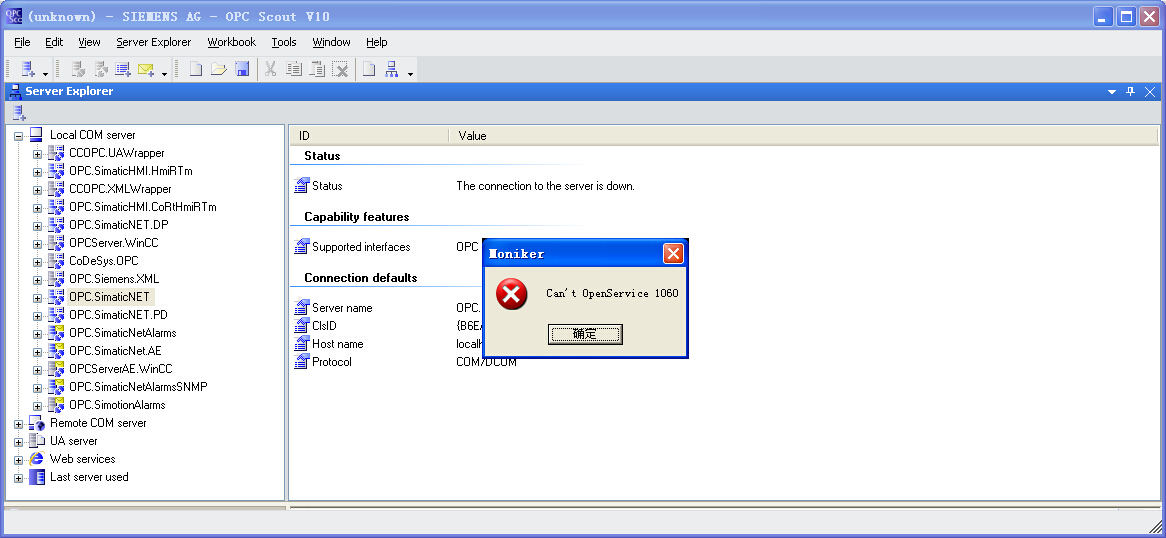This screenshot has height=538, width=1166.
Task: Select OPC.SimaticNetAlarmsSNMP in the tree
Action: click(x=138, y=387)
